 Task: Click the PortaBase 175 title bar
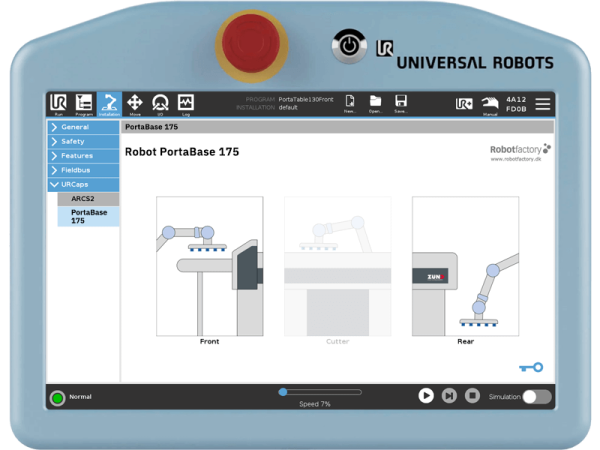click(x=338, y=127)
